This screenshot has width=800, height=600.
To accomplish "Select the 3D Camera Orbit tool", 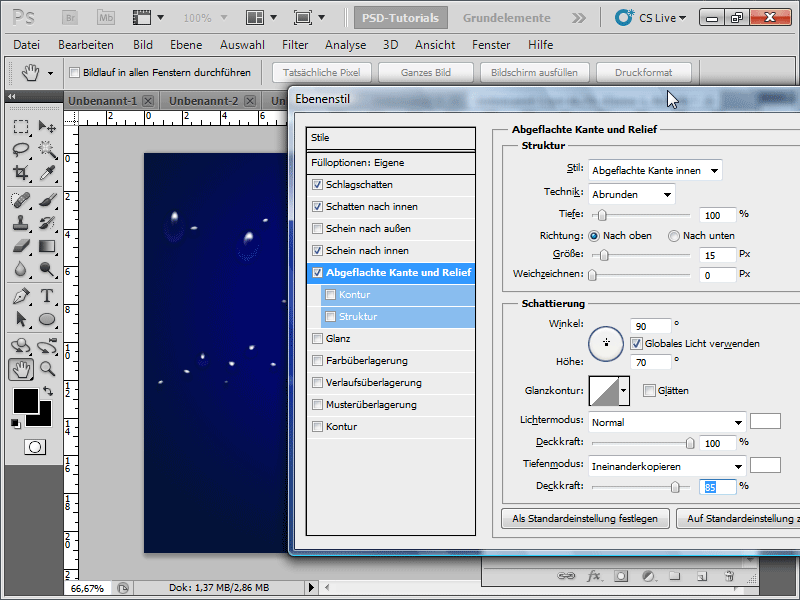I will coord(47,346).
